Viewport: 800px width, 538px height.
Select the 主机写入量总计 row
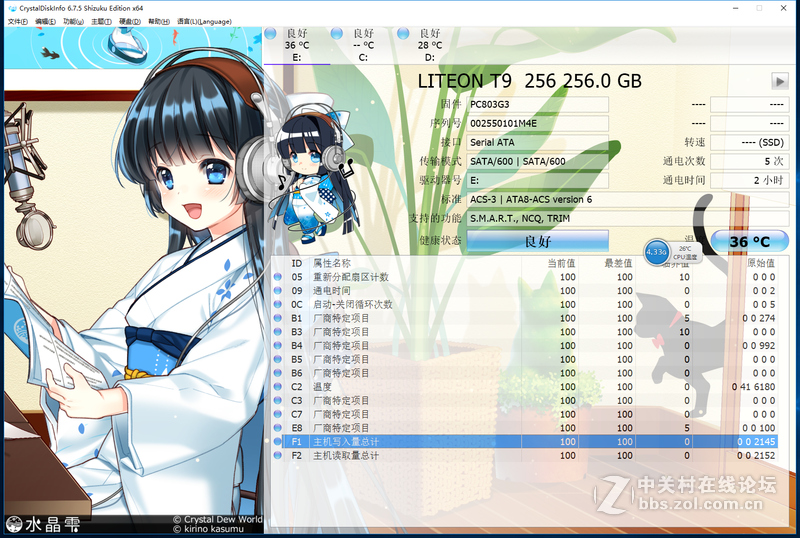coord(526,442)
